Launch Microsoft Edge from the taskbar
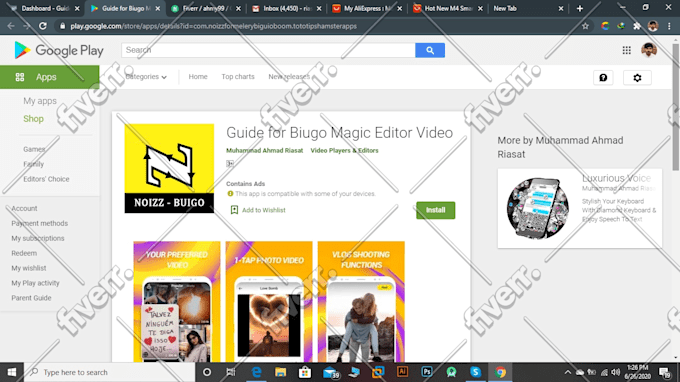The width and height of the screenshot is (680, 382). pos(256,372)
